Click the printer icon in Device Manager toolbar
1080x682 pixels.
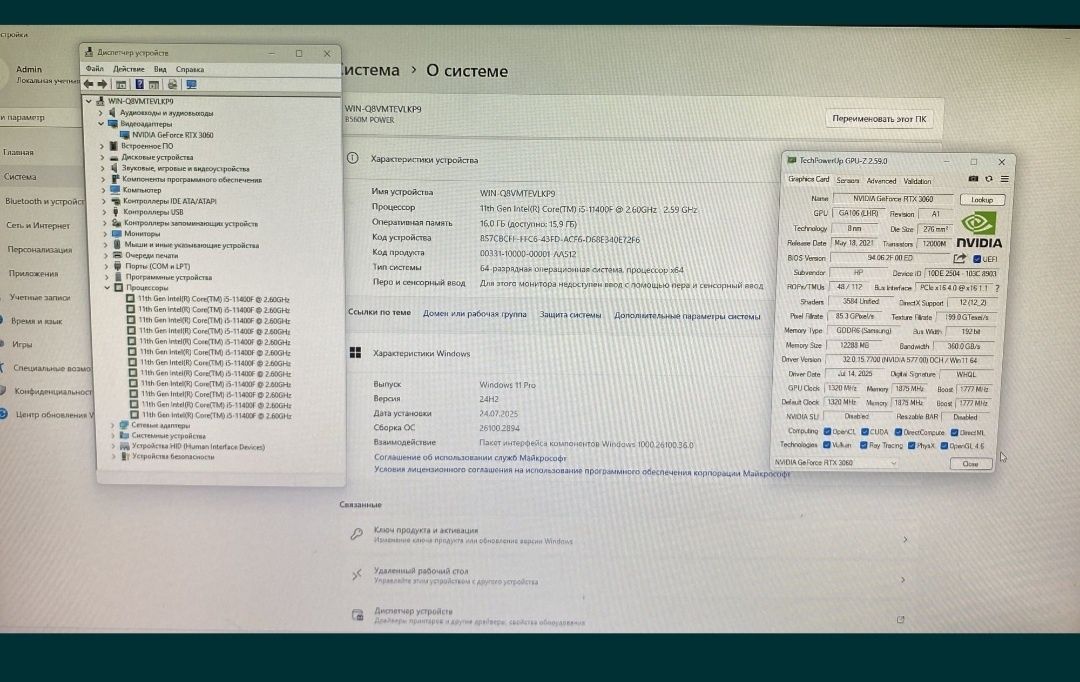point(172,84)
